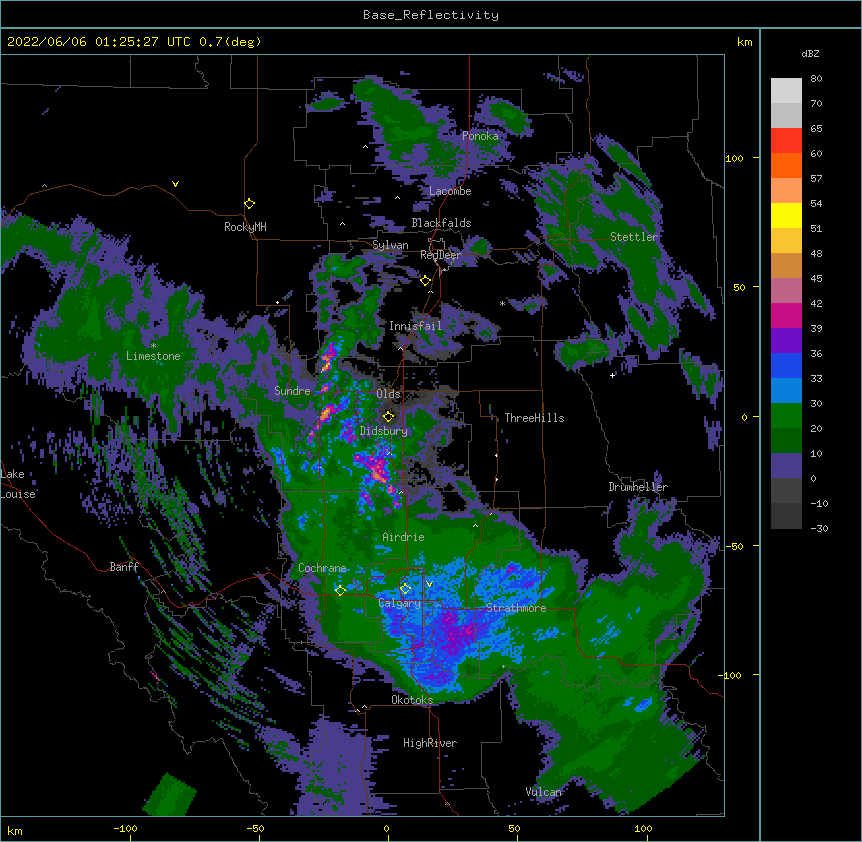Click the yellow diamond marker below RedDeer
Screen dimensions: 862x842
(x=426, y=281)
